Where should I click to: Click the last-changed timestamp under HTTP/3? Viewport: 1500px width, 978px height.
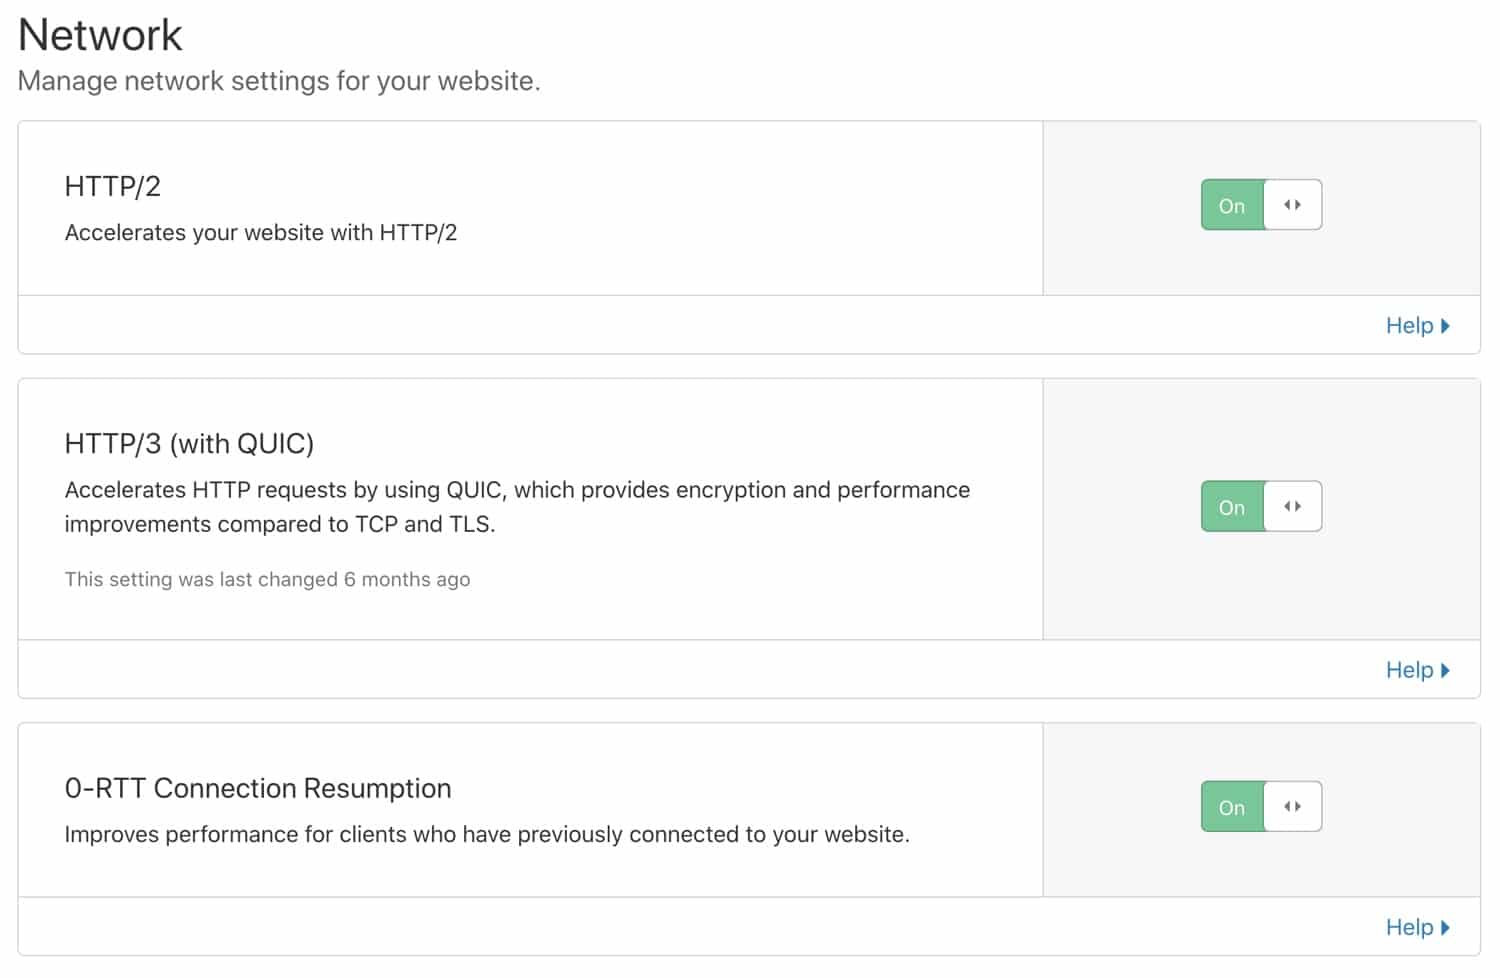point(267,579)
